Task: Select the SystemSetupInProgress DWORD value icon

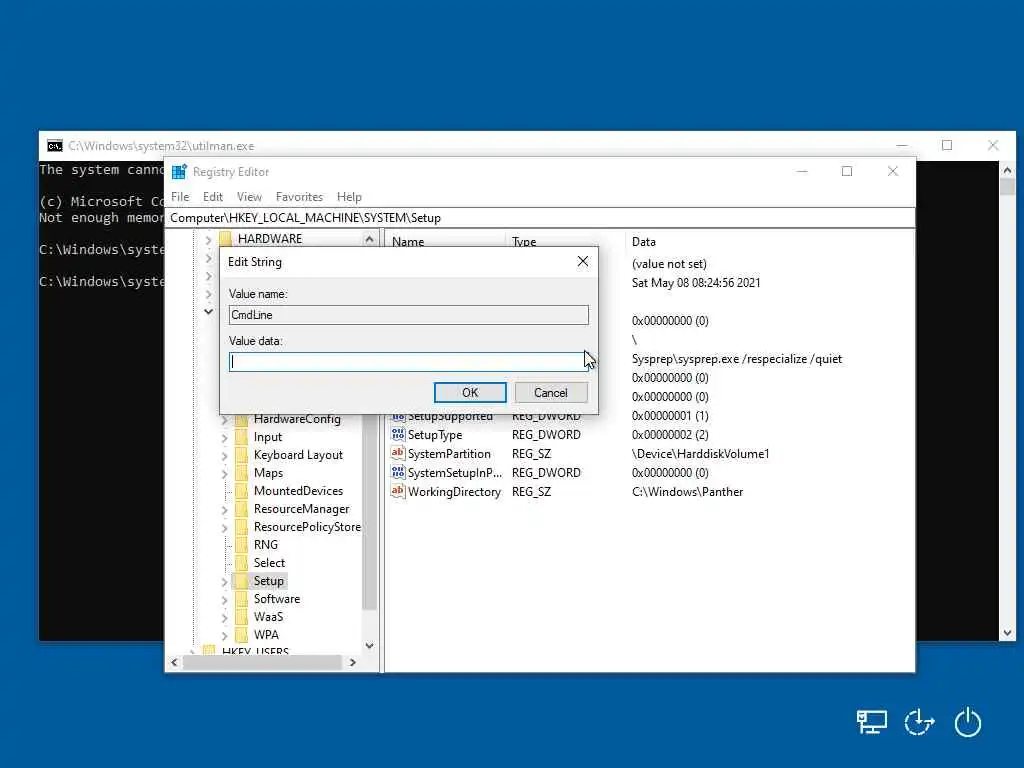Action: 398,472
